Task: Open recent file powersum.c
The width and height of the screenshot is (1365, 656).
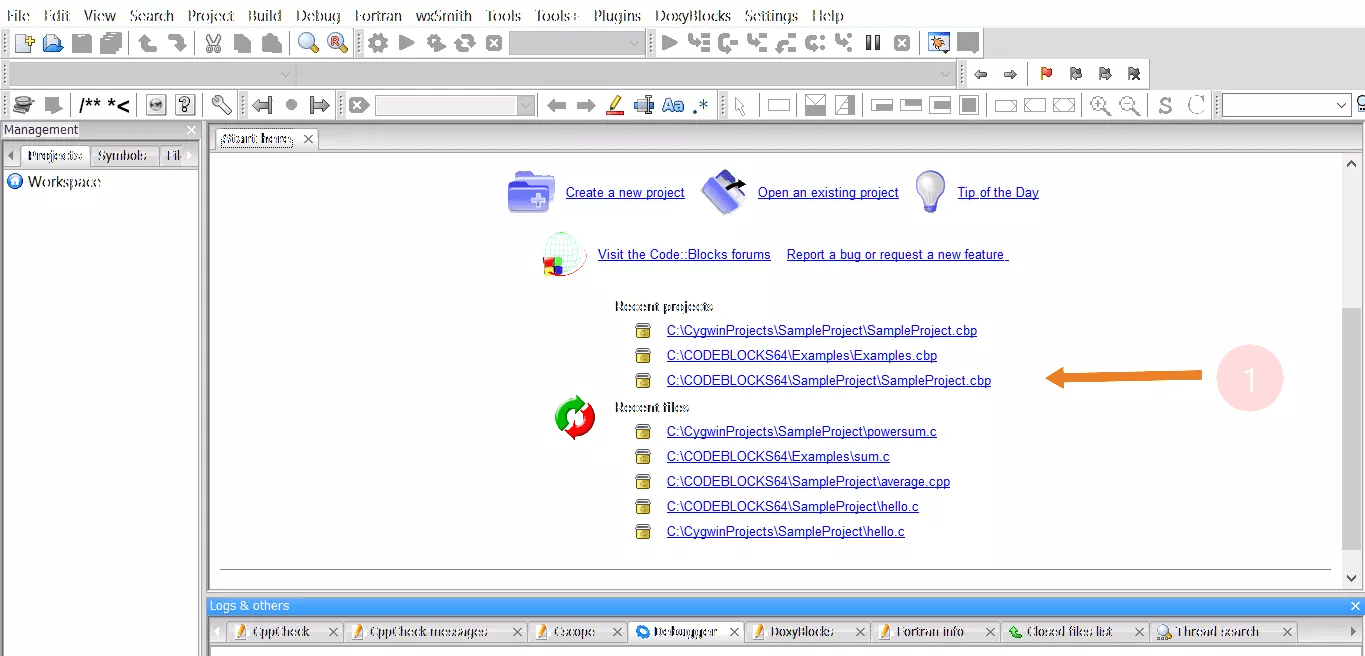Action: 801,431
